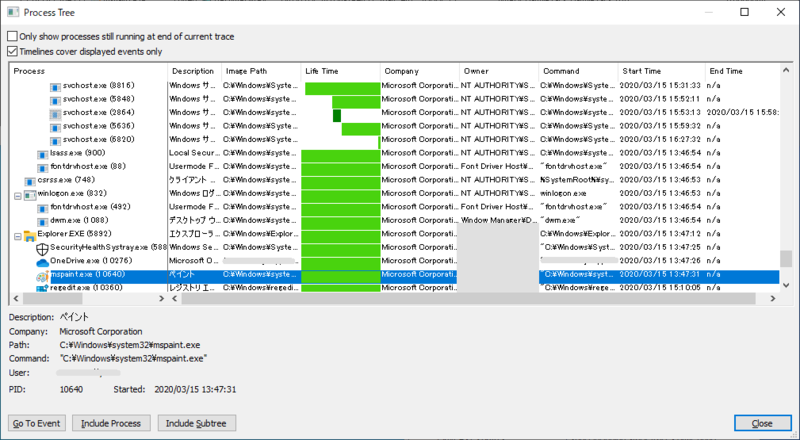The height and width of the screenshot is (440, 800).
Task: Click the fontdrvhost.exe (492) process icon
Action: coord(43,208)
